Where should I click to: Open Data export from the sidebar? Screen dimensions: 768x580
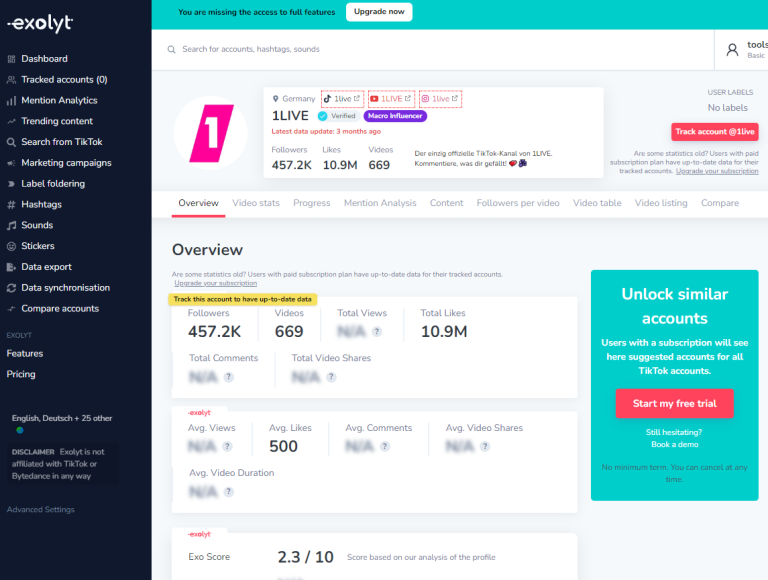pos(47,267)
